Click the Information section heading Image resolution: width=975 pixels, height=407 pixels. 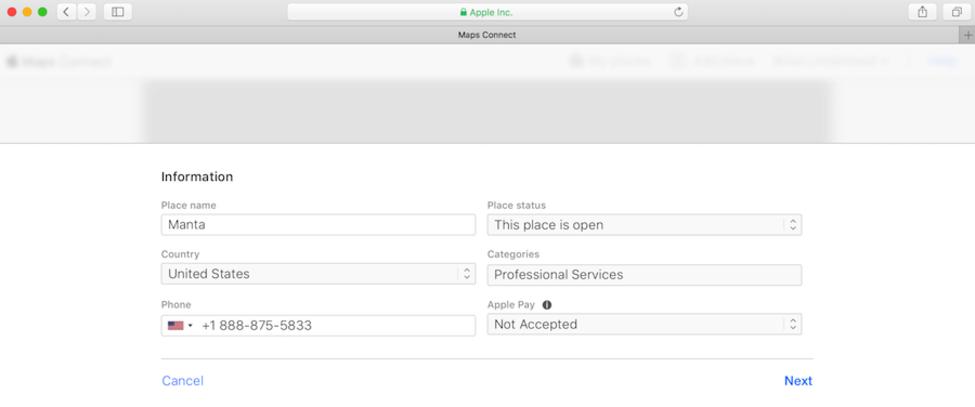197,177
